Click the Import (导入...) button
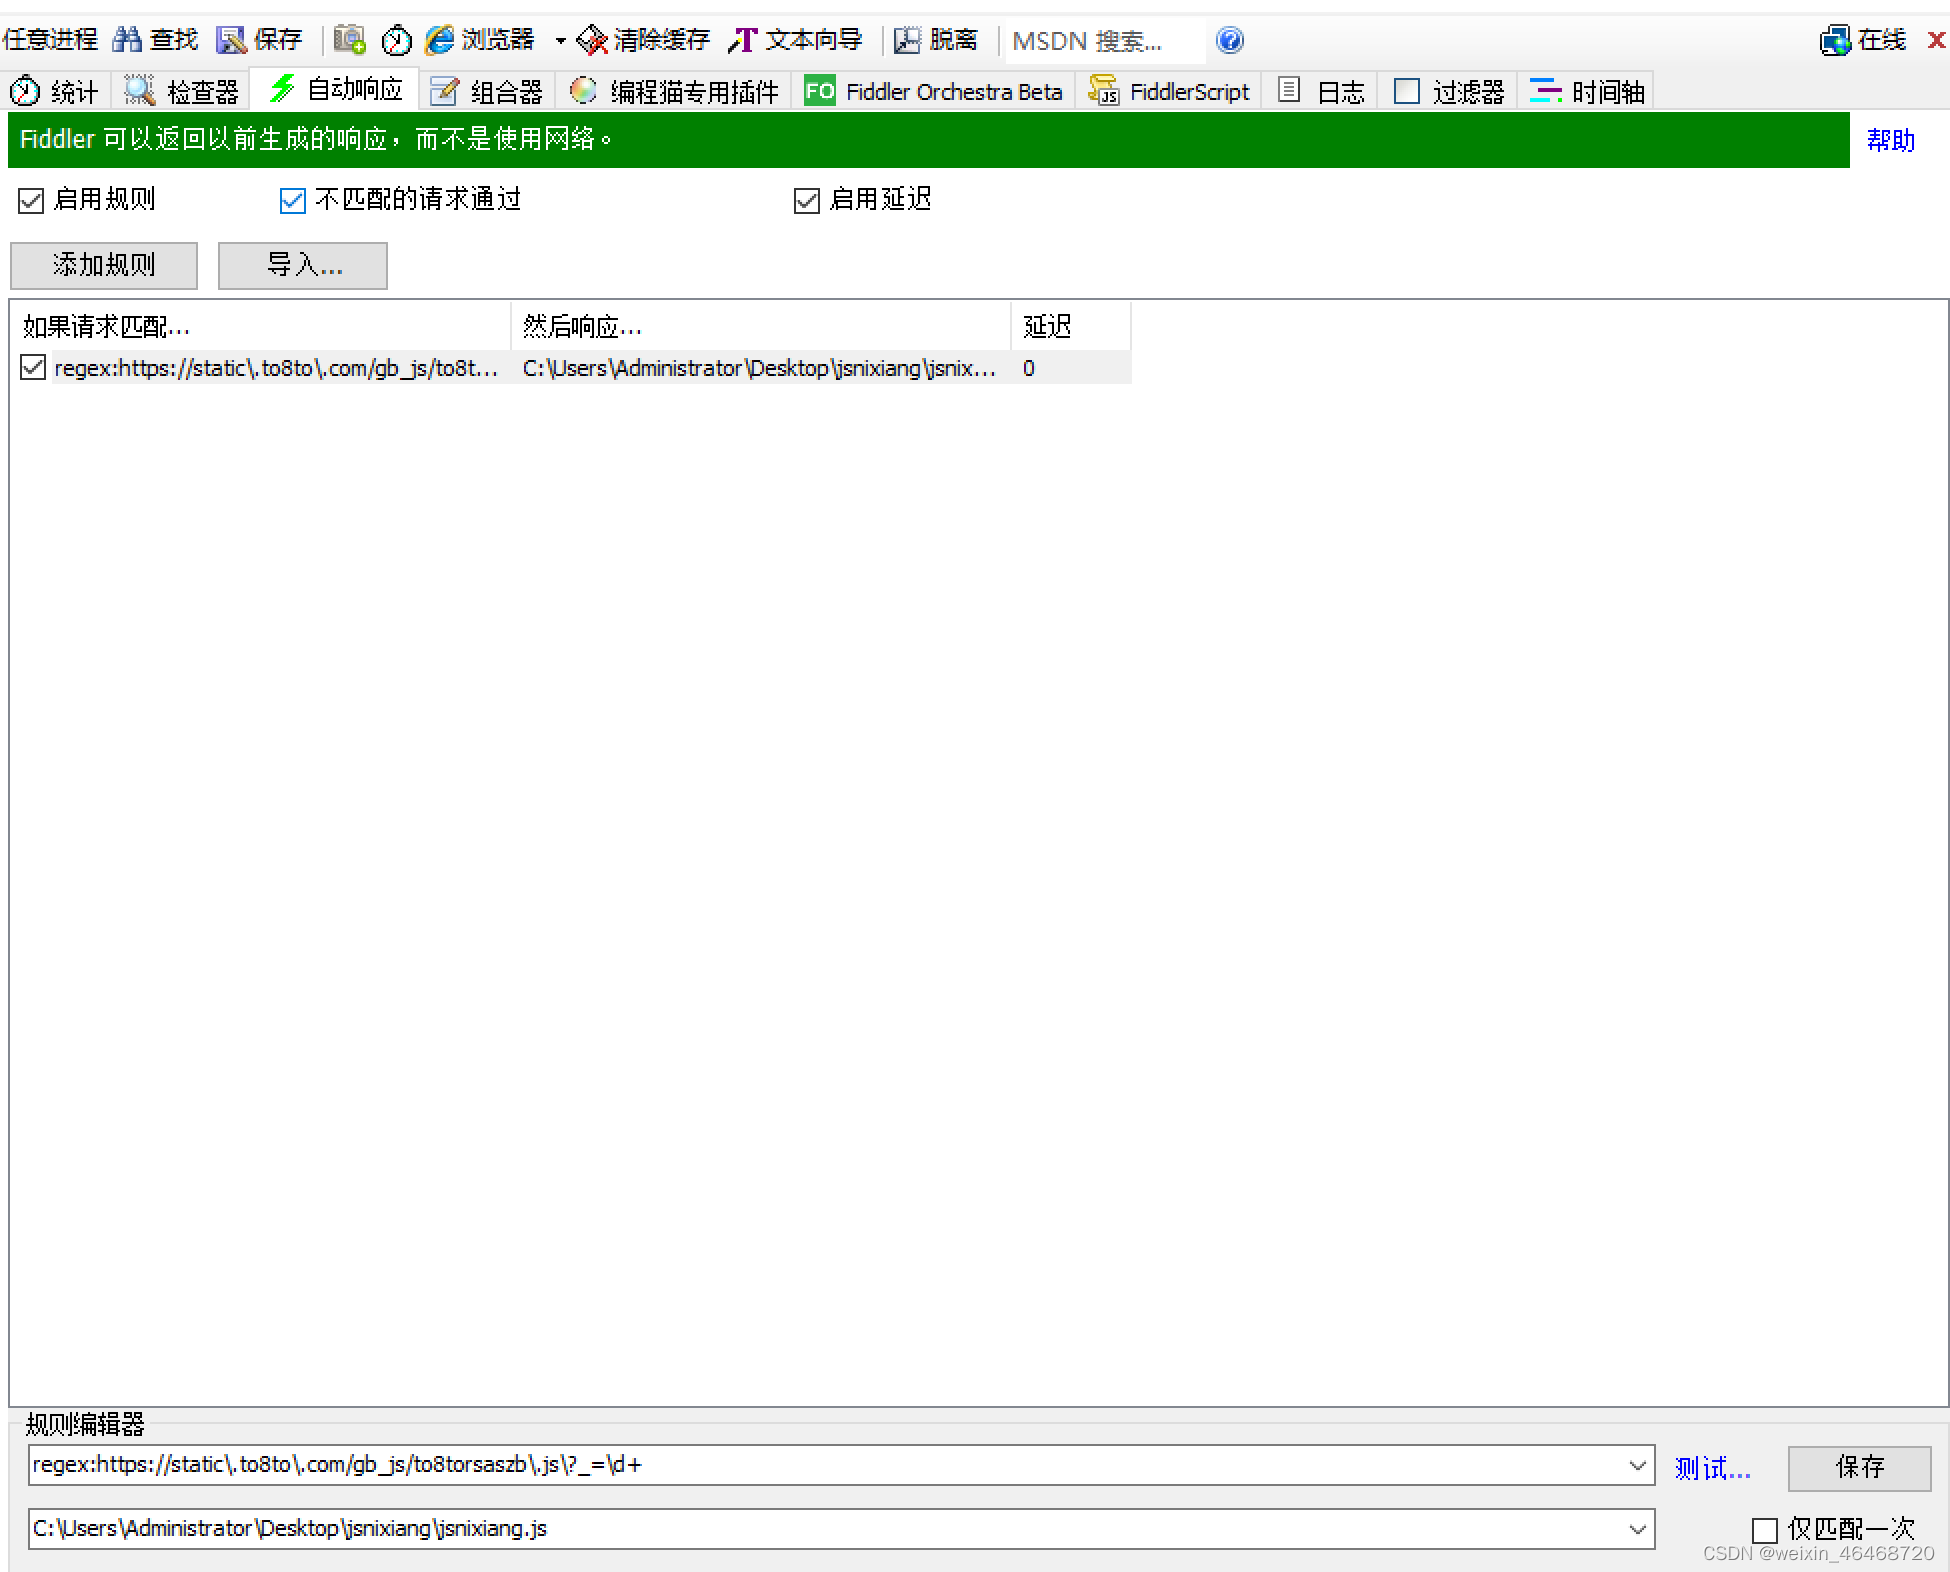The height and width of the screenshot is (1572, 1950). 303,265
